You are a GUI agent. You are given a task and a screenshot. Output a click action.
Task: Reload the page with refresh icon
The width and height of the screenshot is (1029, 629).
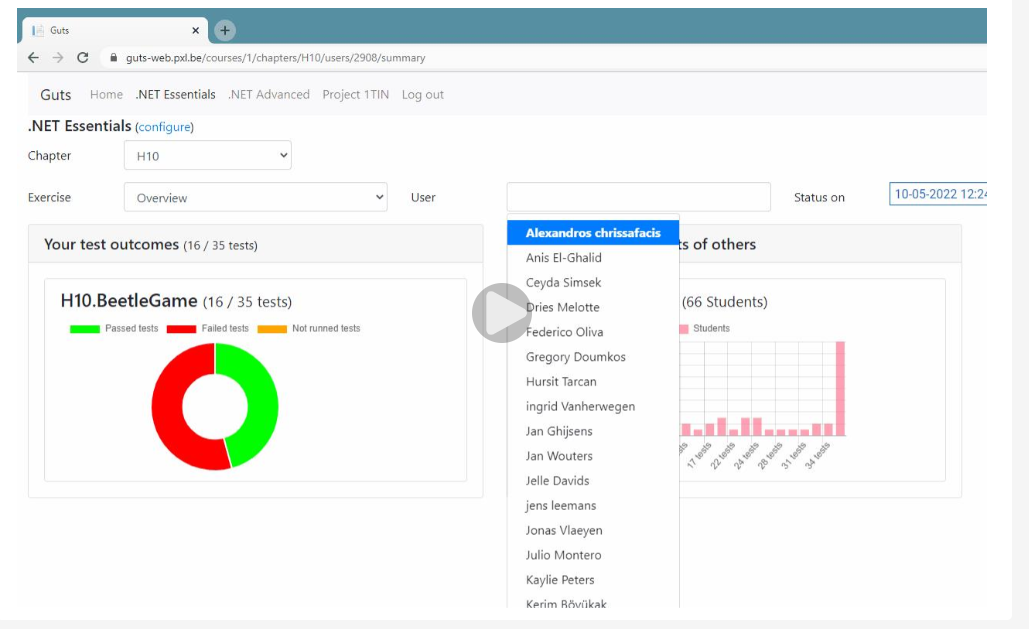coord(83,58)
